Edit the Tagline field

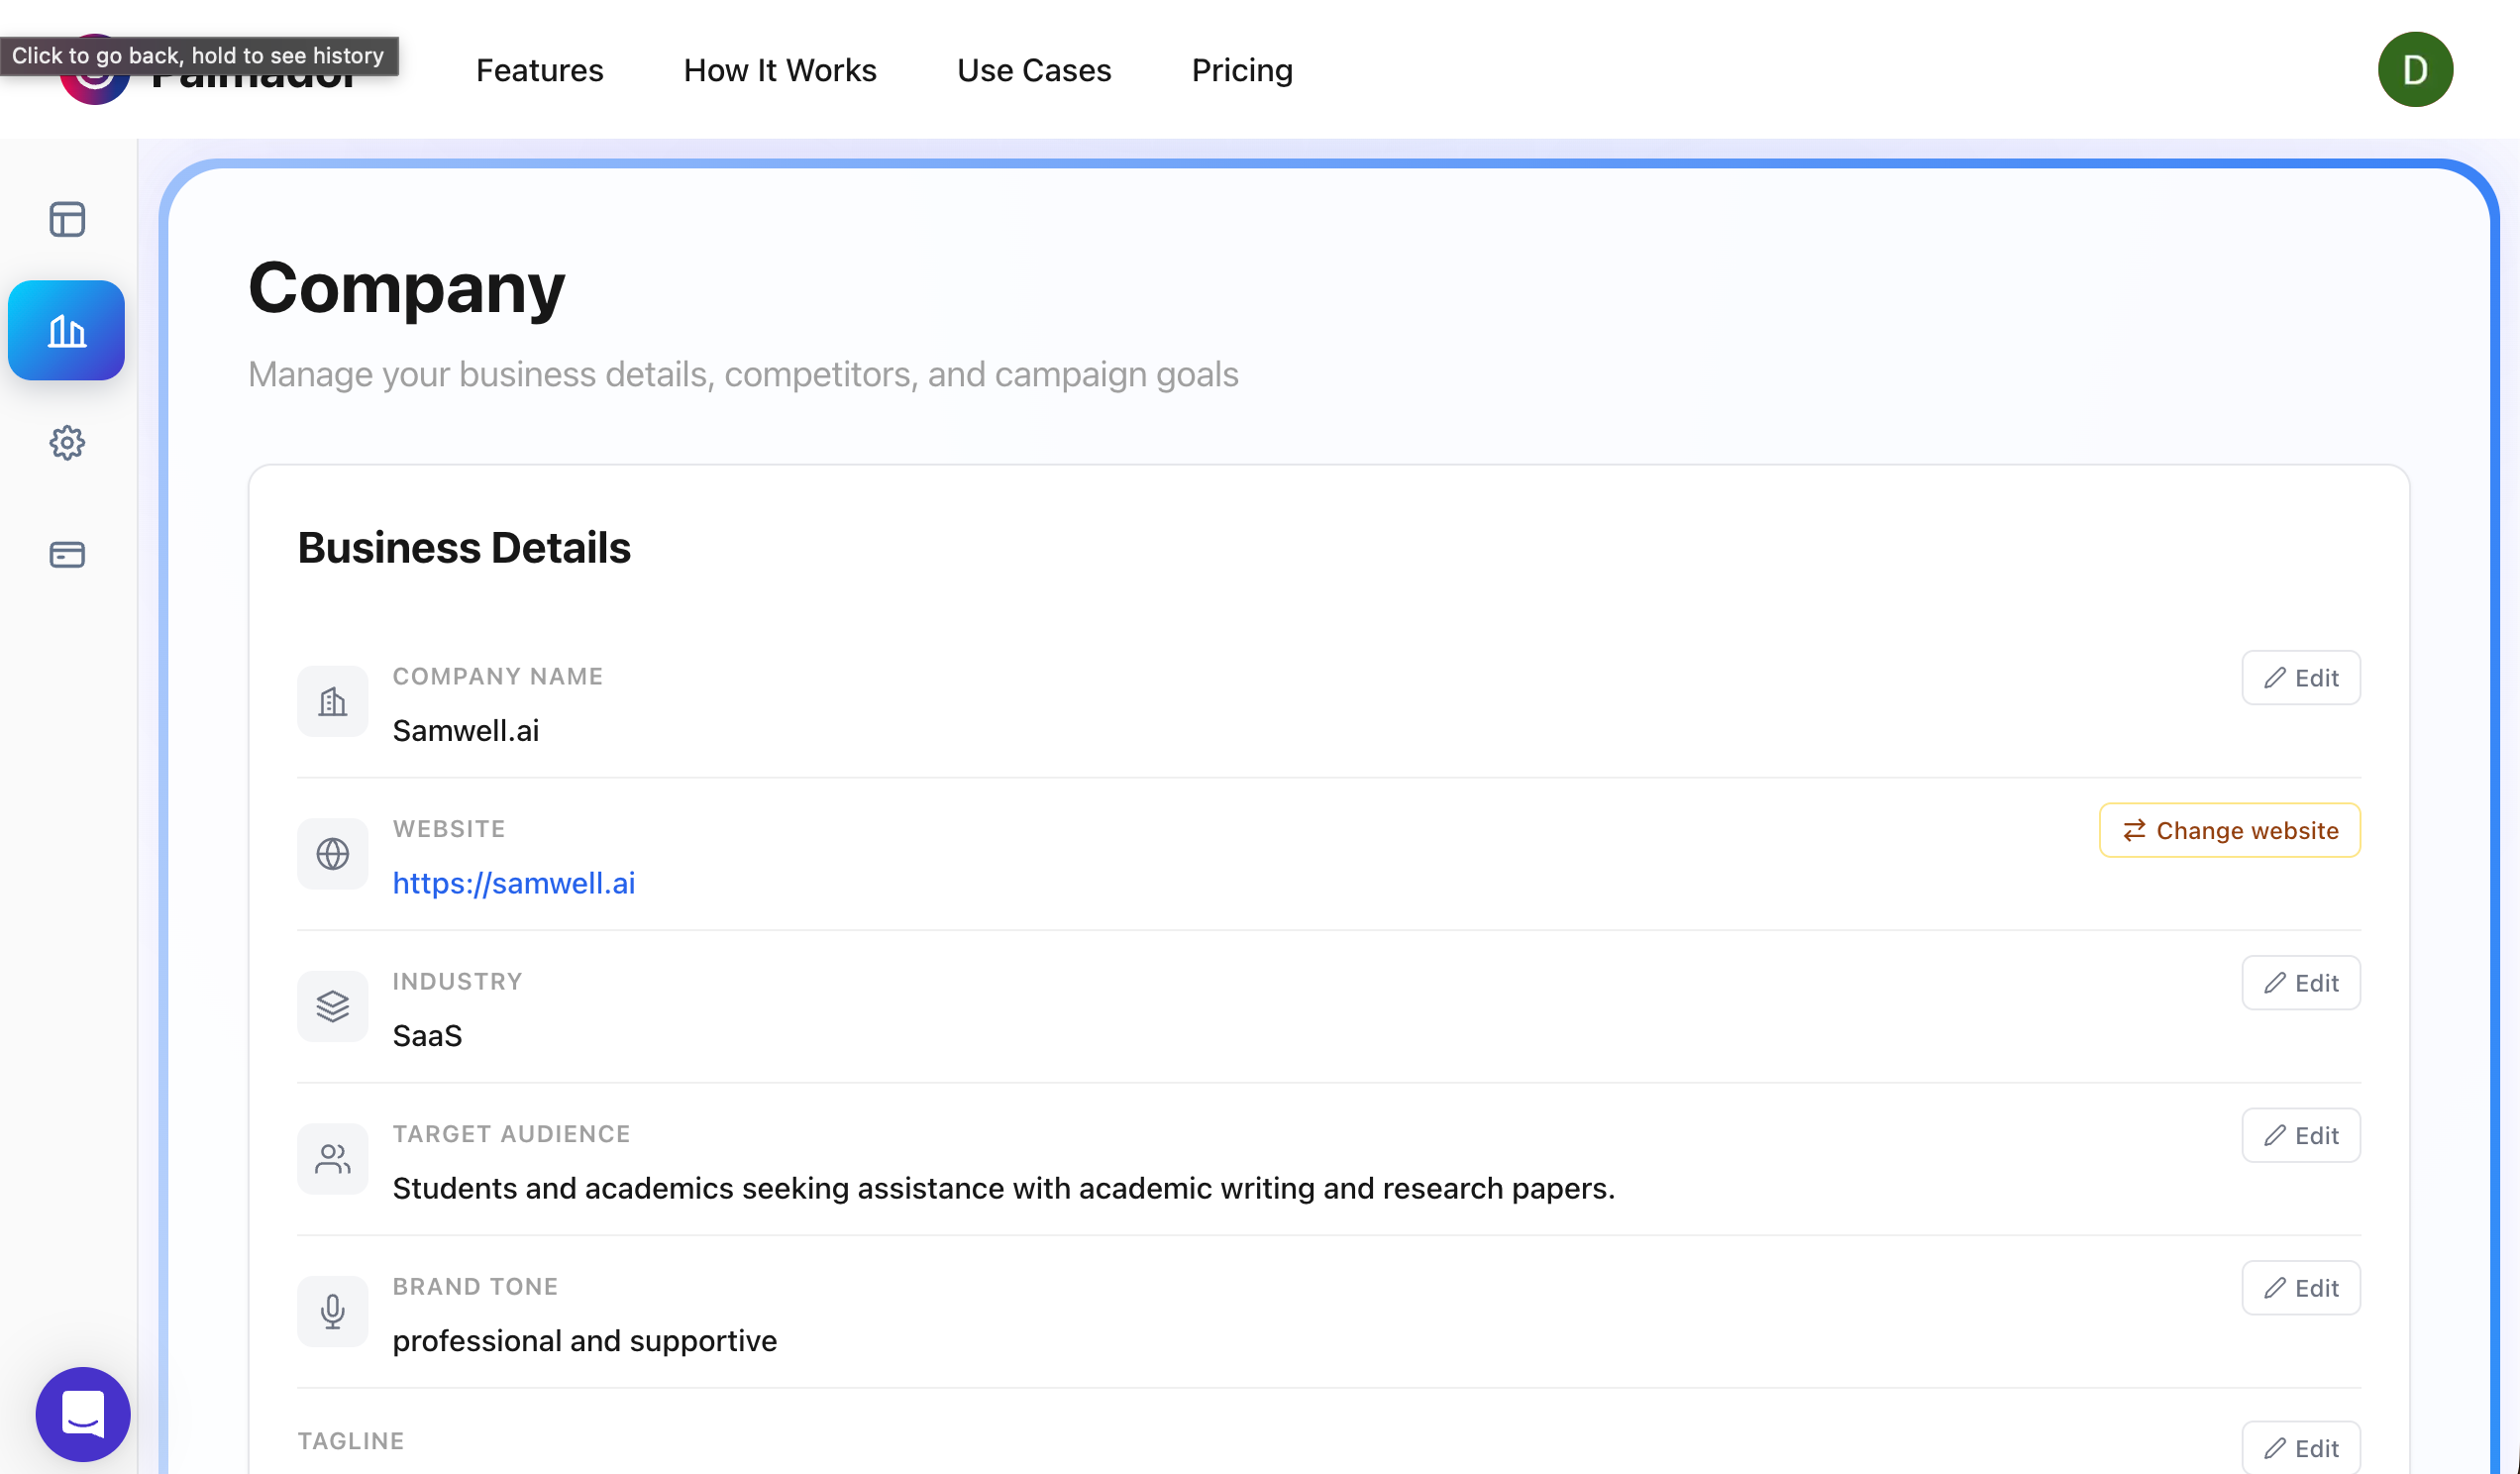[2301, 1448]
